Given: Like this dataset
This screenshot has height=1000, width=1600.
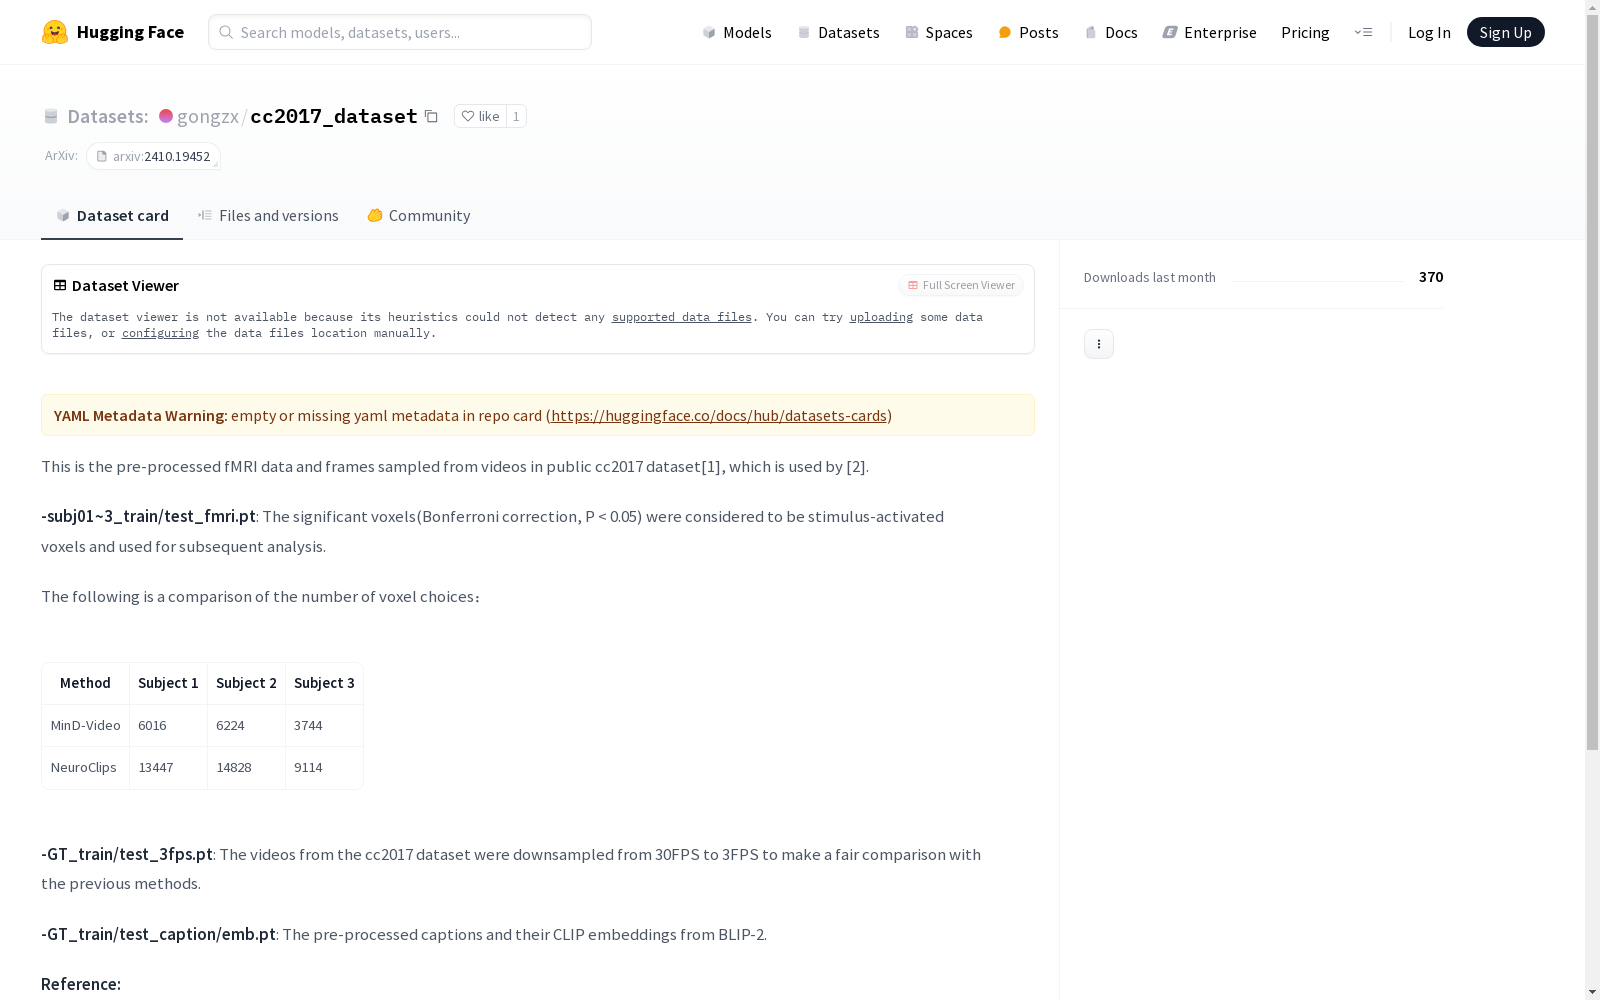Looking at the screenshot, I should 480,116.
